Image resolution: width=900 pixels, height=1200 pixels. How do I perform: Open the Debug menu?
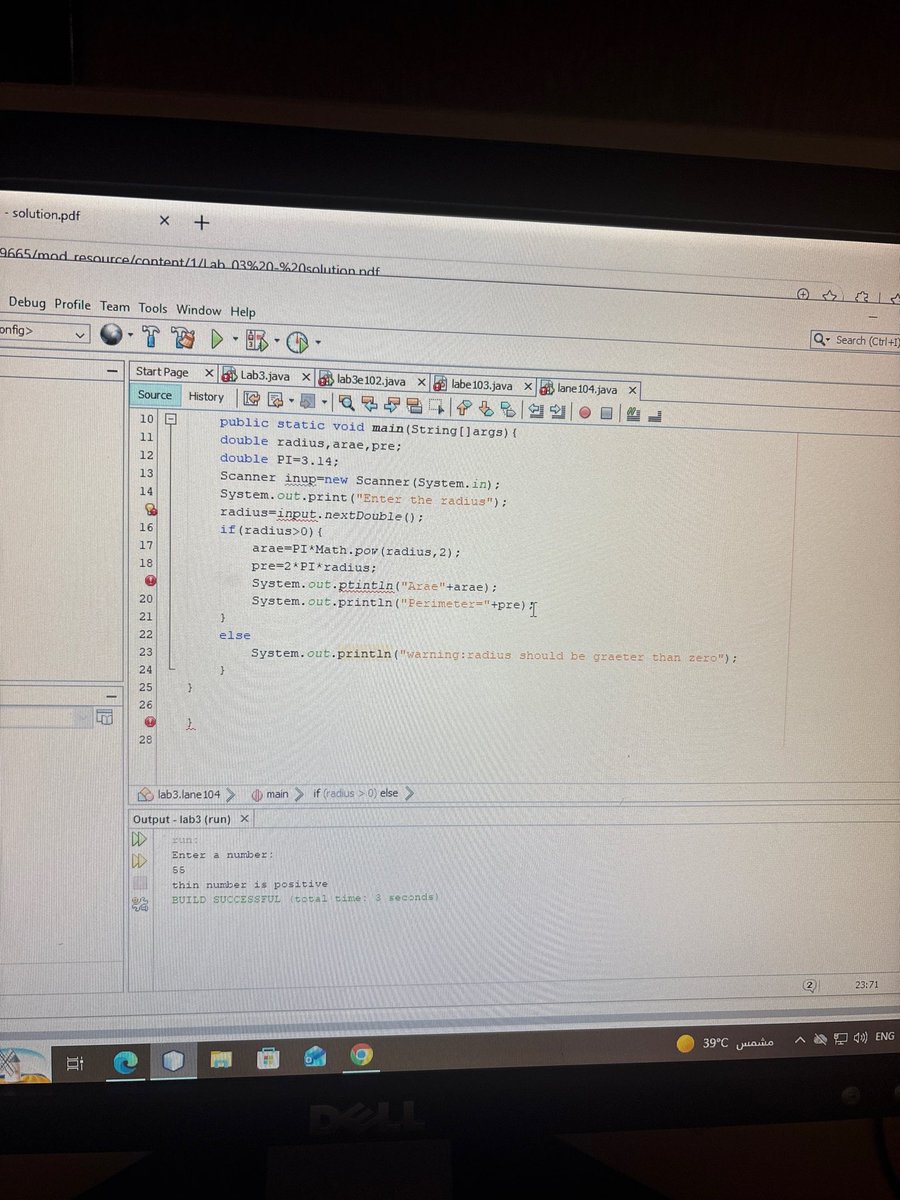tap(27, 303)
